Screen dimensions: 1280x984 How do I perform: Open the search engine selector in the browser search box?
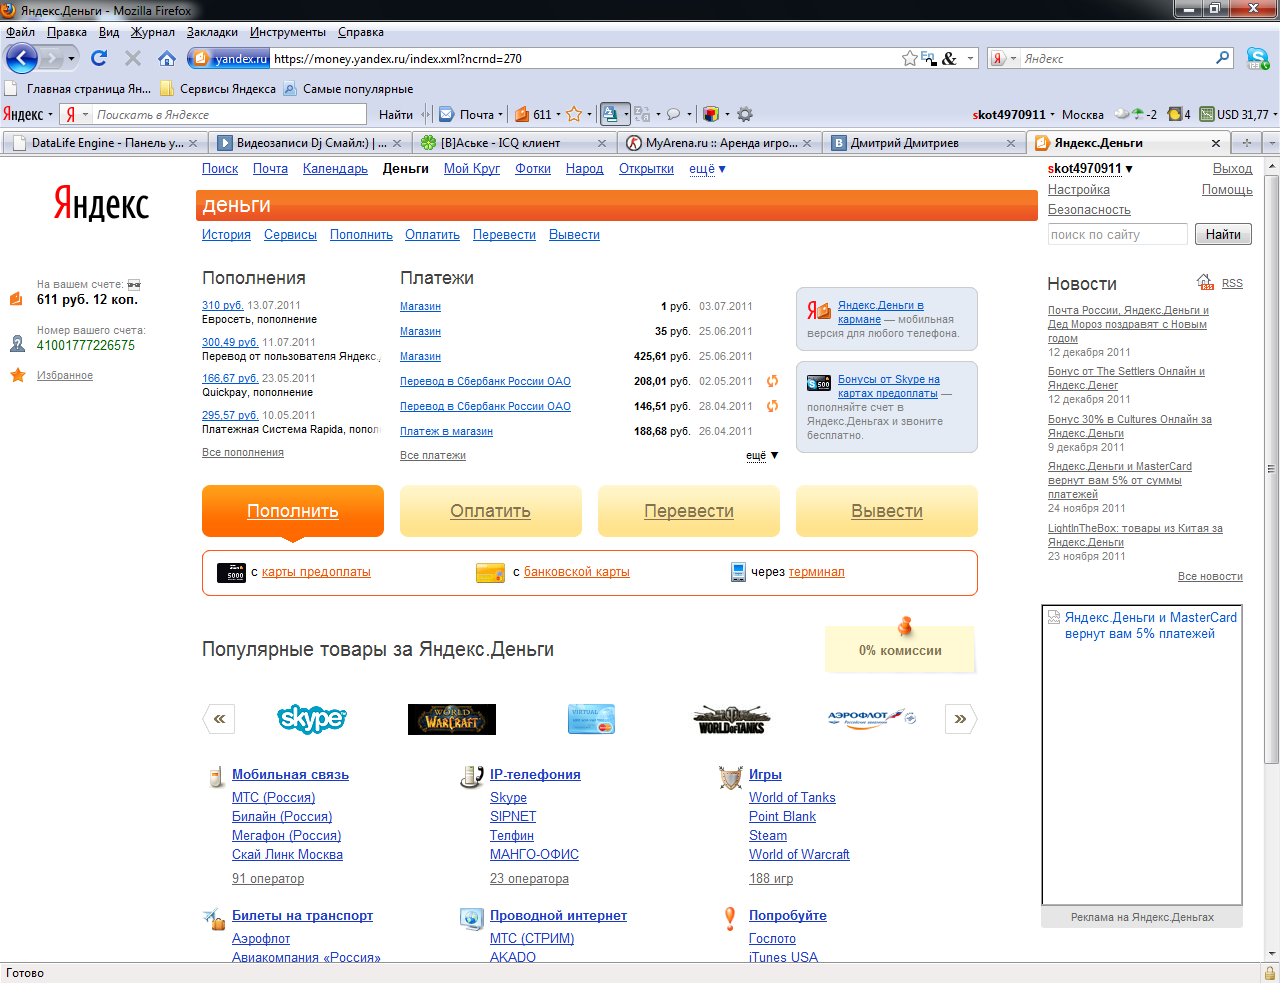pos(1003,58)
